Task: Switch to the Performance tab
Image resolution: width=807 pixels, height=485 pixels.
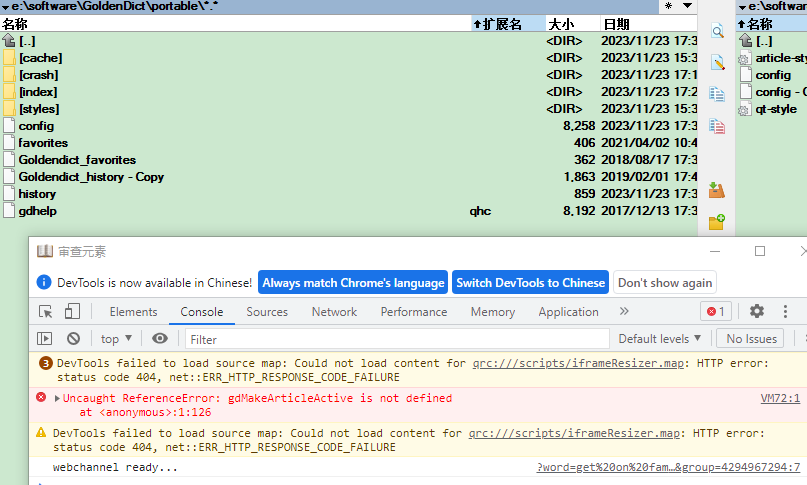Action: point(414,311)
